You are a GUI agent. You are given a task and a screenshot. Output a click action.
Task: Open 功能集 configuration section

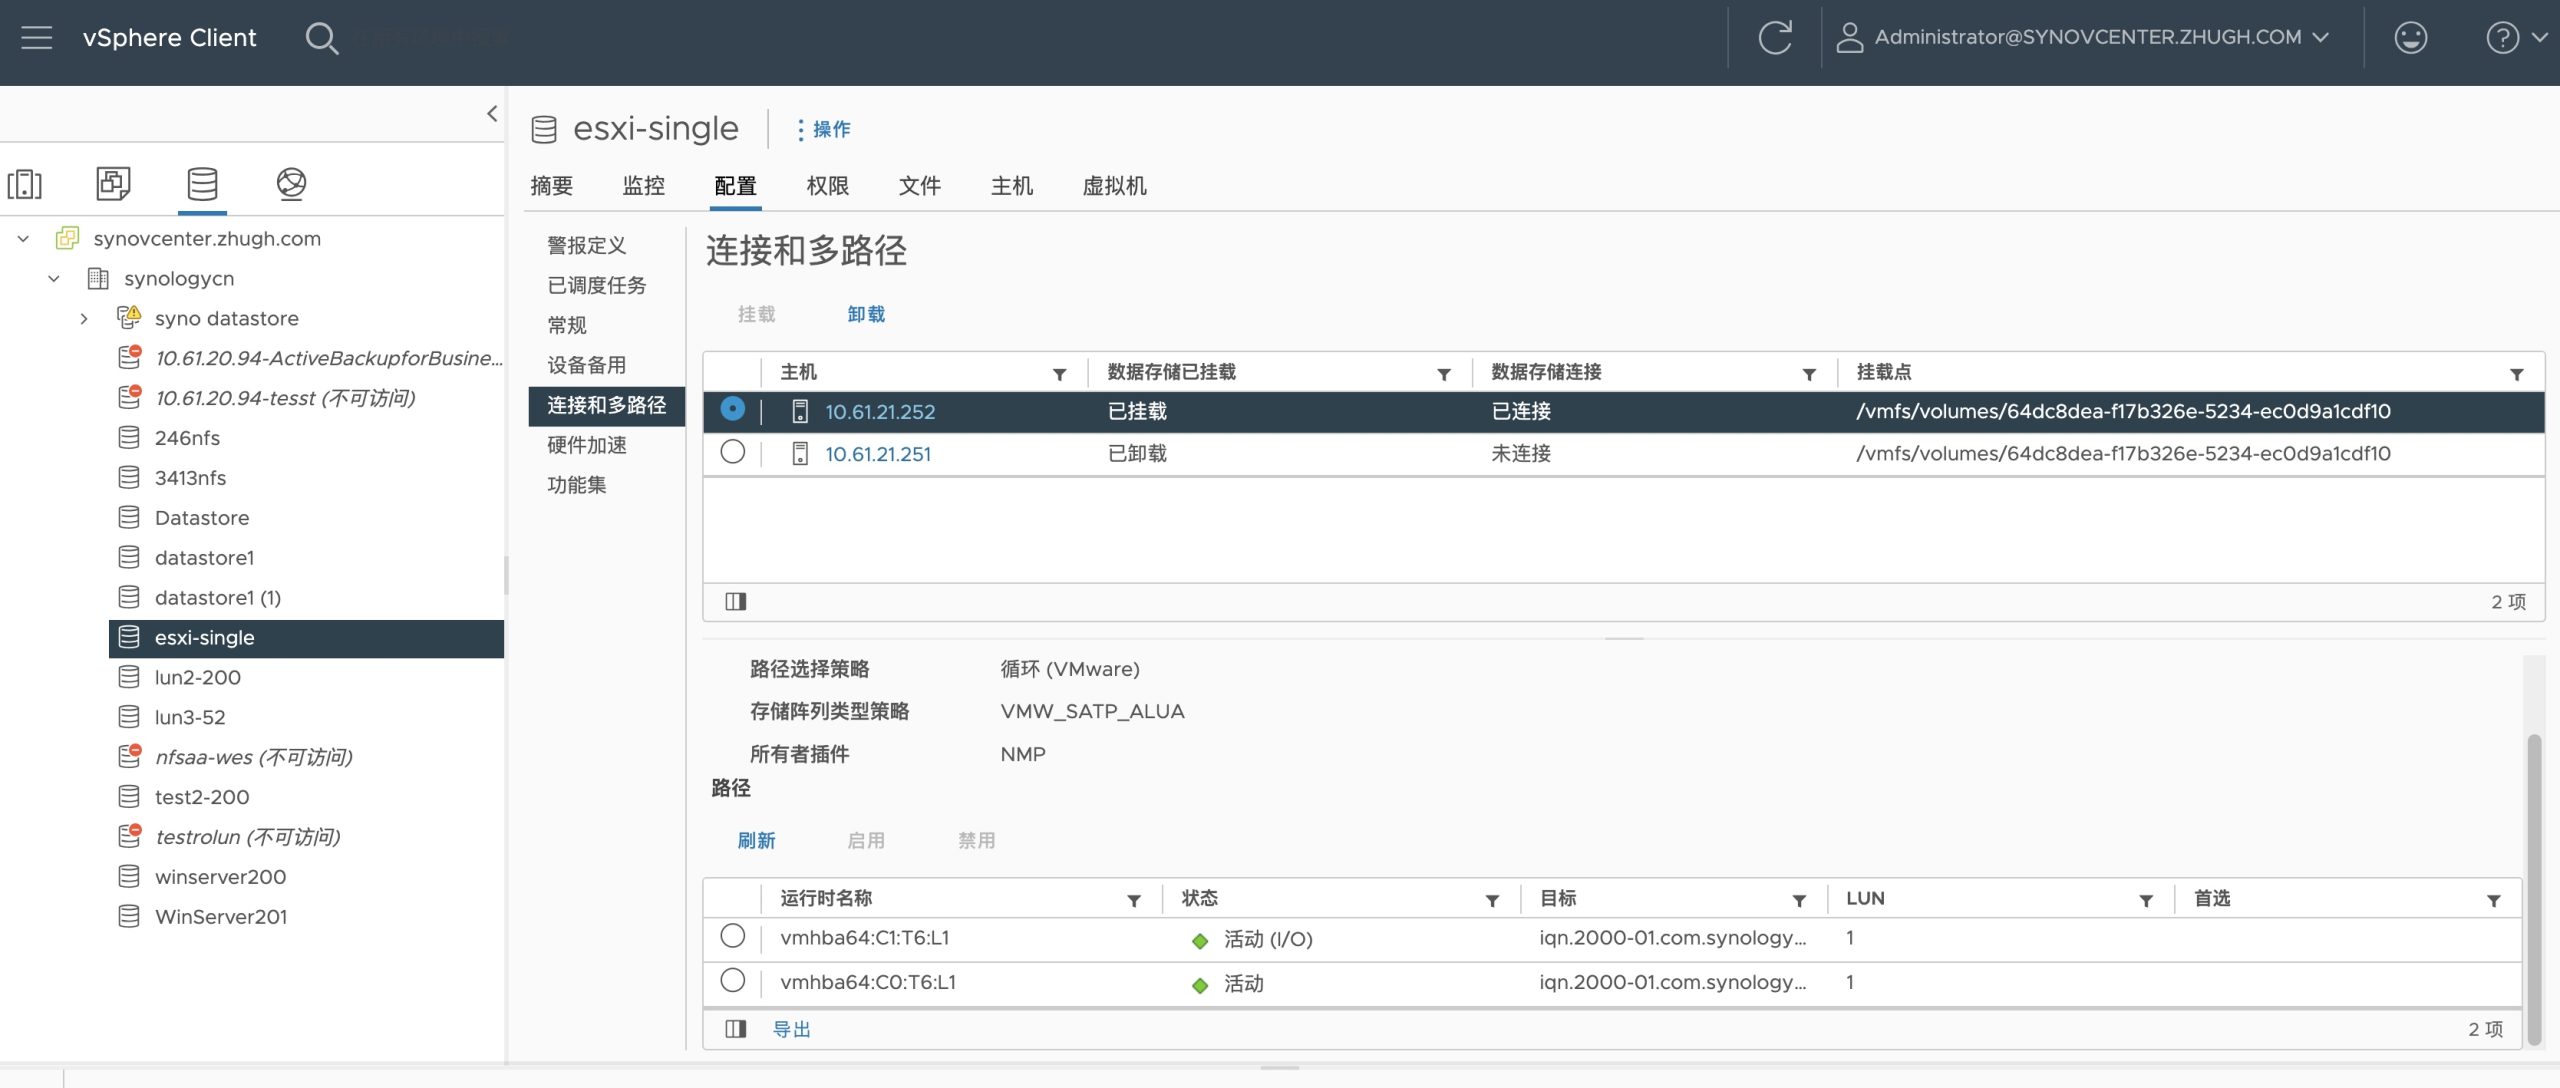pyautogui.click(x=577, y=485)
